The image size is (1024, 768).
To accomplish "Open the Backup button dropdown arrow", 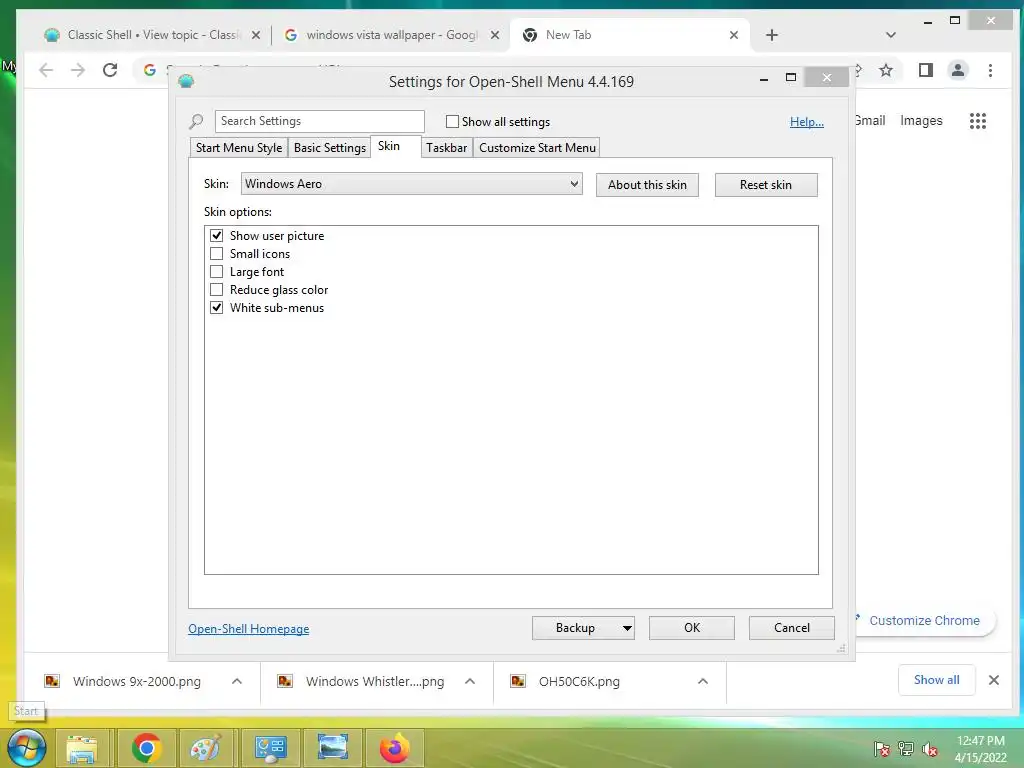I will (x=627, y=628).
